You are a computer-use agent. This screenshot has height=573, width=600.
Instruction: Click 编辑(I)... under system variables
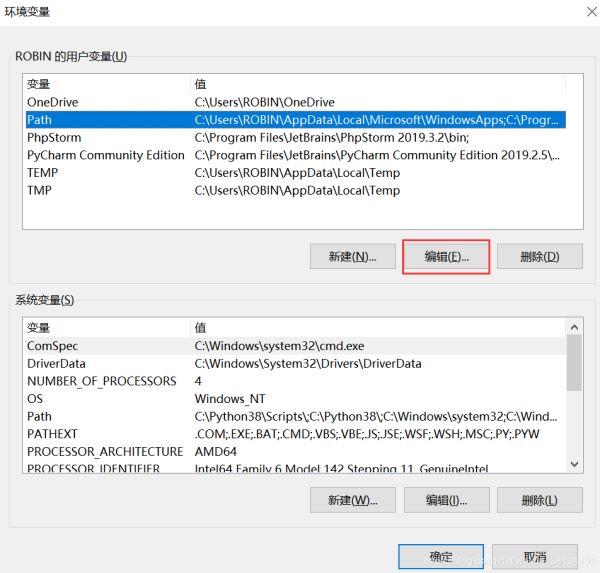tap(447, 500)
